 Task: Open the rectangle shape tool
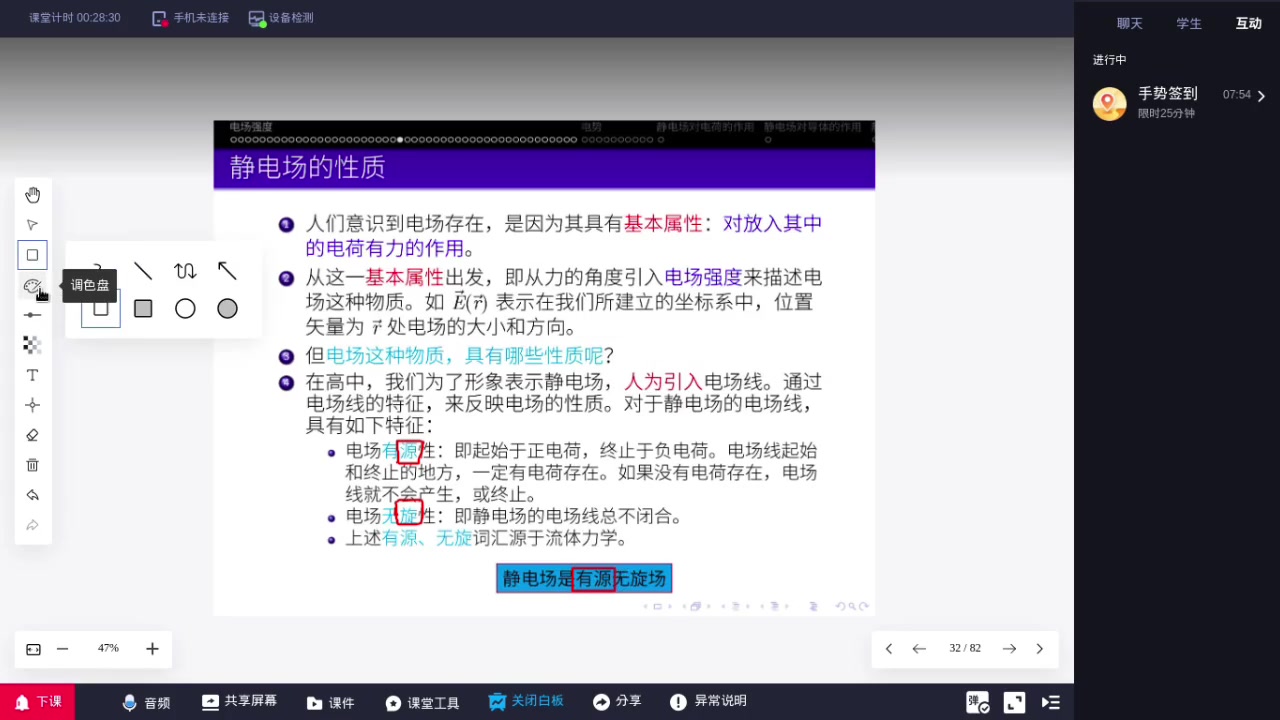[x=32, y=255]
